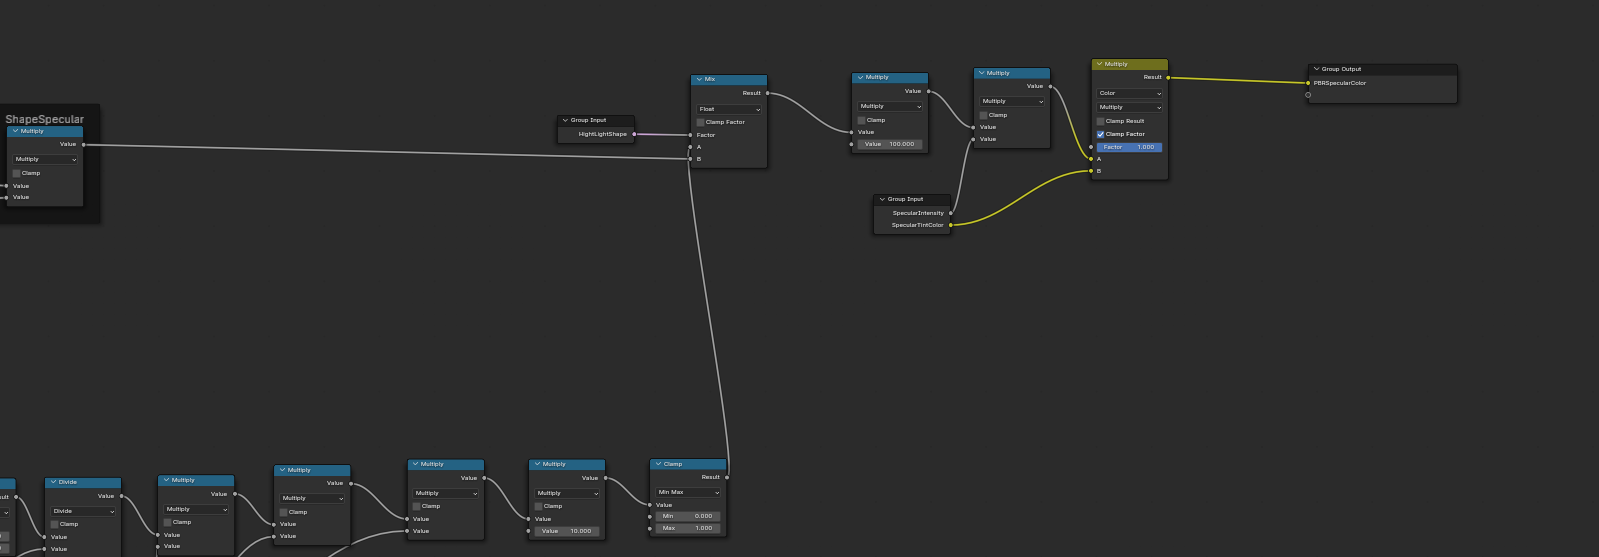Image resolution: width=1599 pixels, height=557 pixels.
Task: Click the Factor 1.000 slider
Action: point(1129,147)
